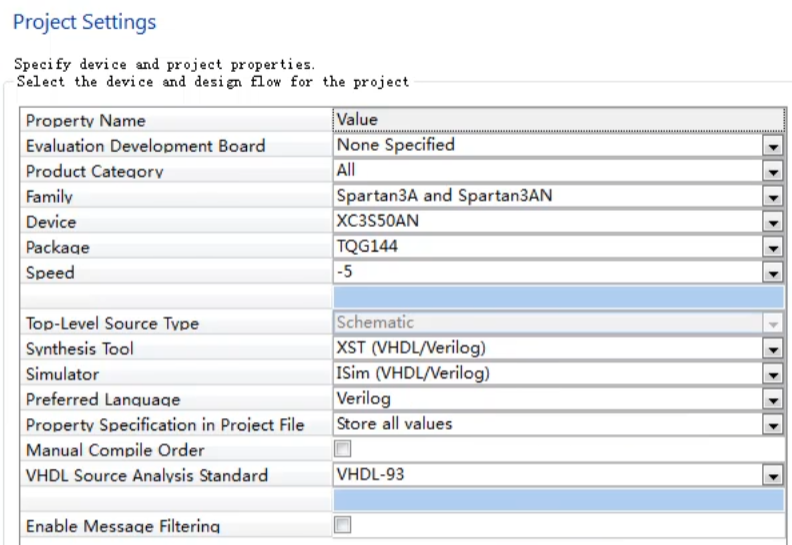Open the Family dropdown showing Spartan3A
Screen dimensions: 792x545
772,197
